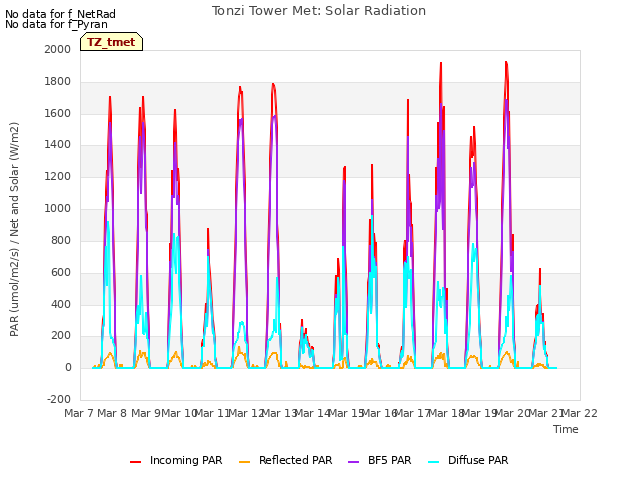Click the Mar 22 x-axis tick label
This screenshot has height=480, width=640.
[x=579, y=413]
